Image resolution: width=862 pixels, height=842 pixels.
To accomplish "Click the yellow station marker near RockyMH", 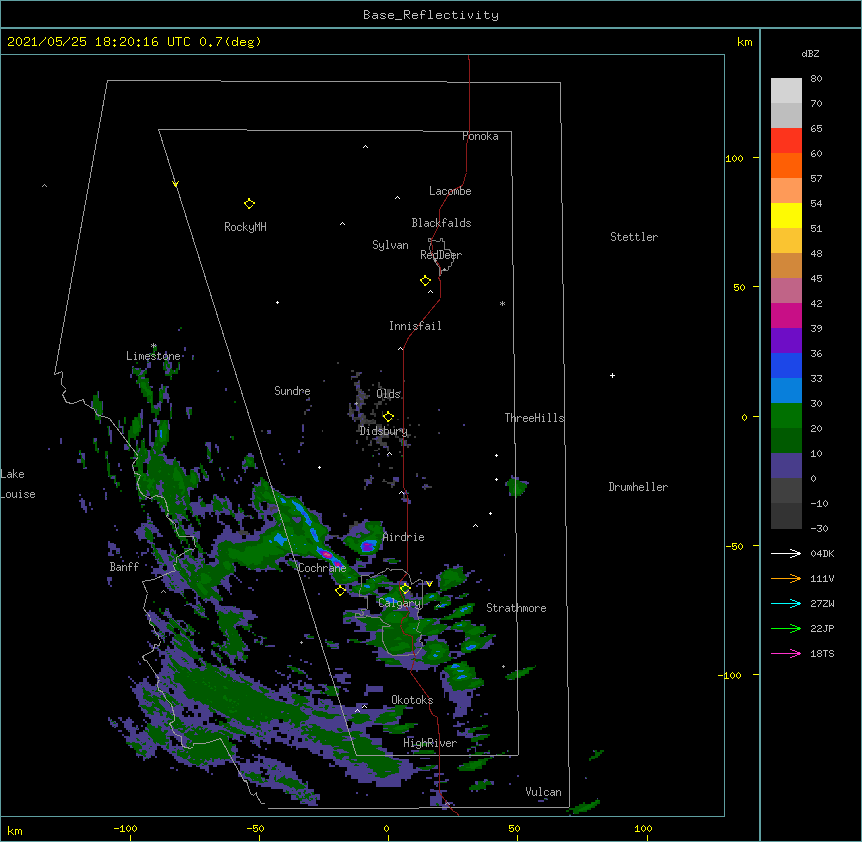I will coord(249,204).
